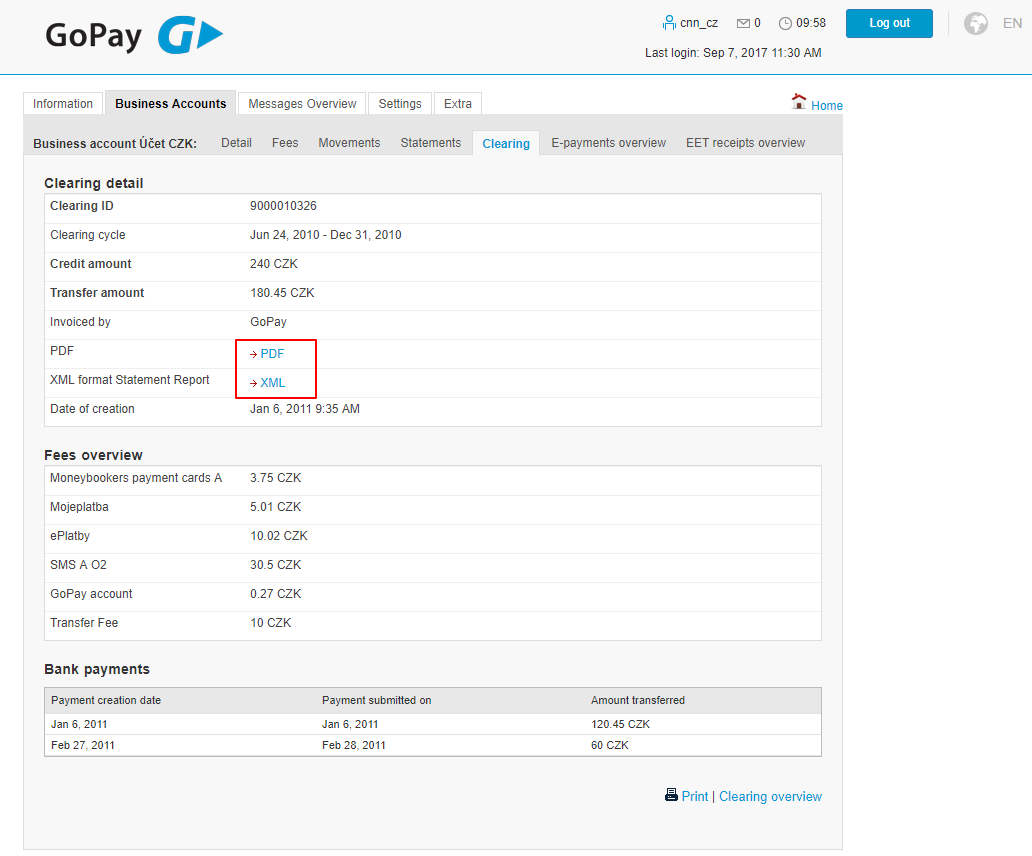The image size is (1032, 856).
Task: Open the Extra tab
Action: pos(457,103)
